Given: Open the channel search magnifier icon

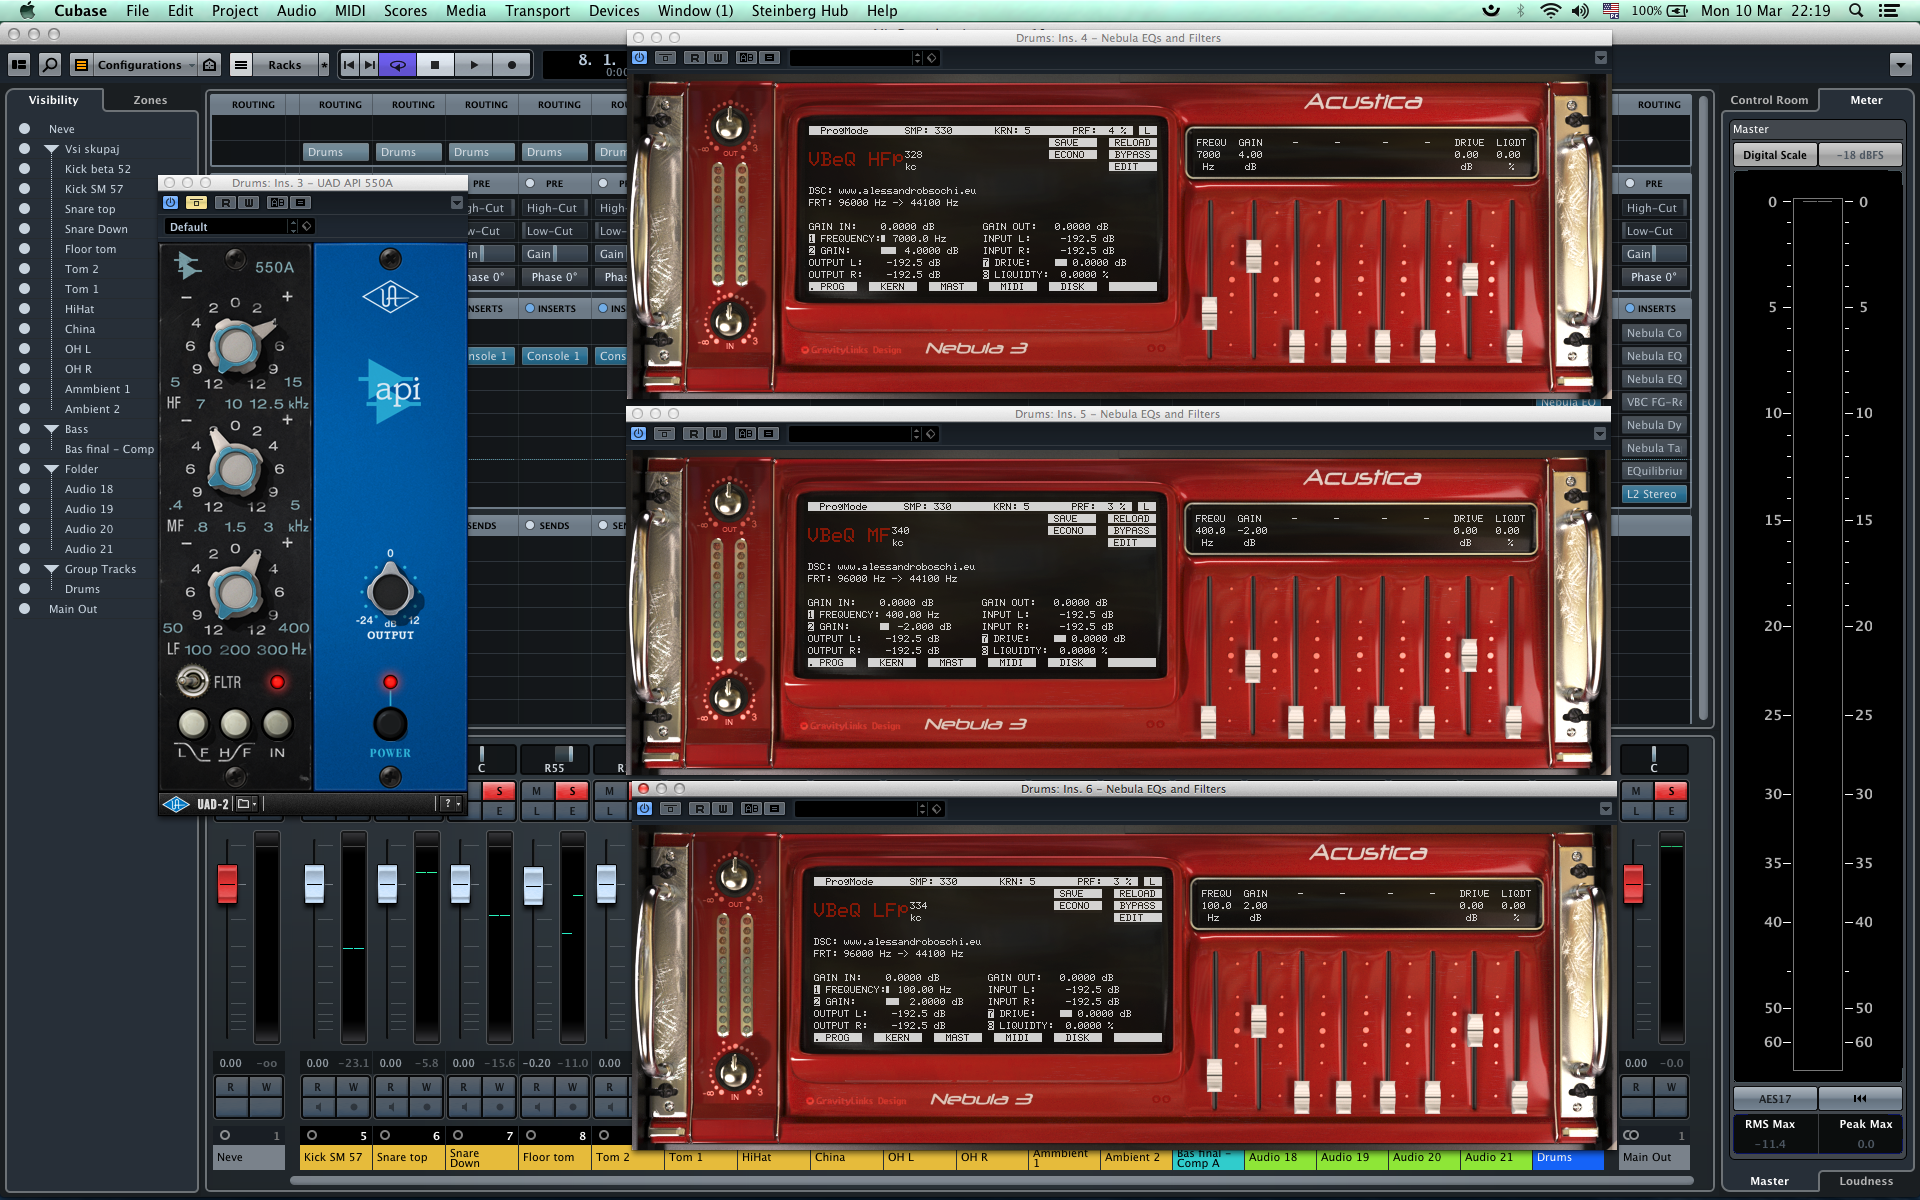Looking at the screenshot, I should pyautogui.click(x=49, y=65).
